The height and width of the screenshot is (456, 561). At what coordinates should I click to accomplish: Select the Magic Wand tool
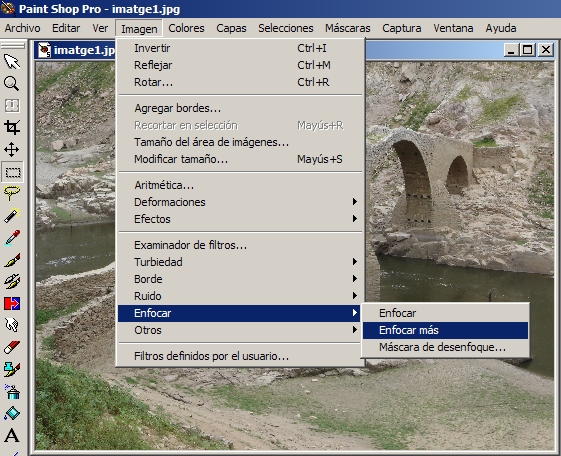click(12, 216)
